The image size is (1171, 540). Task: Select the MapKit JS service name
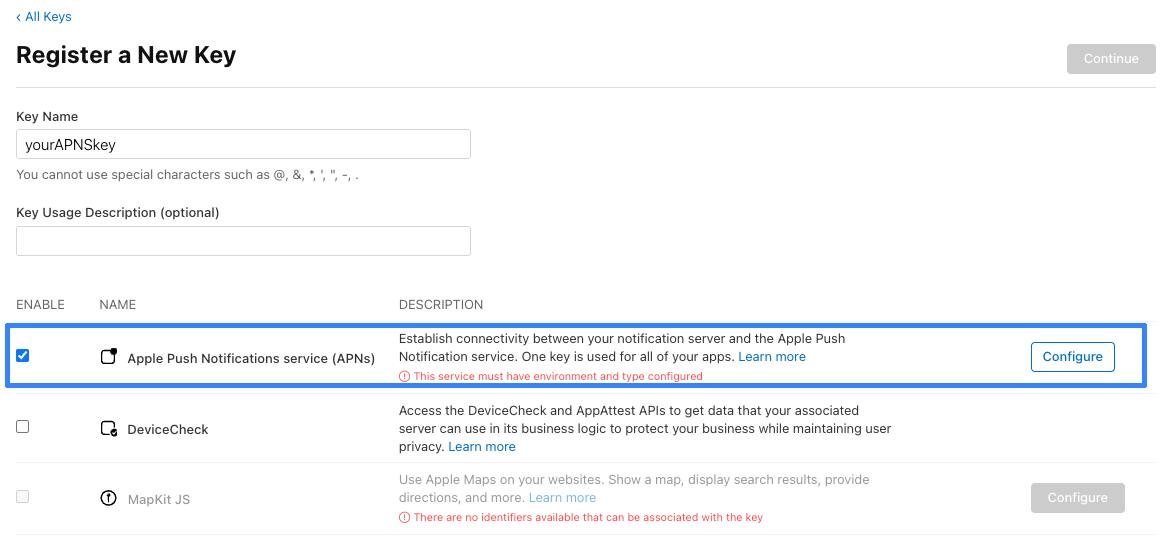[x=159, y=499]
